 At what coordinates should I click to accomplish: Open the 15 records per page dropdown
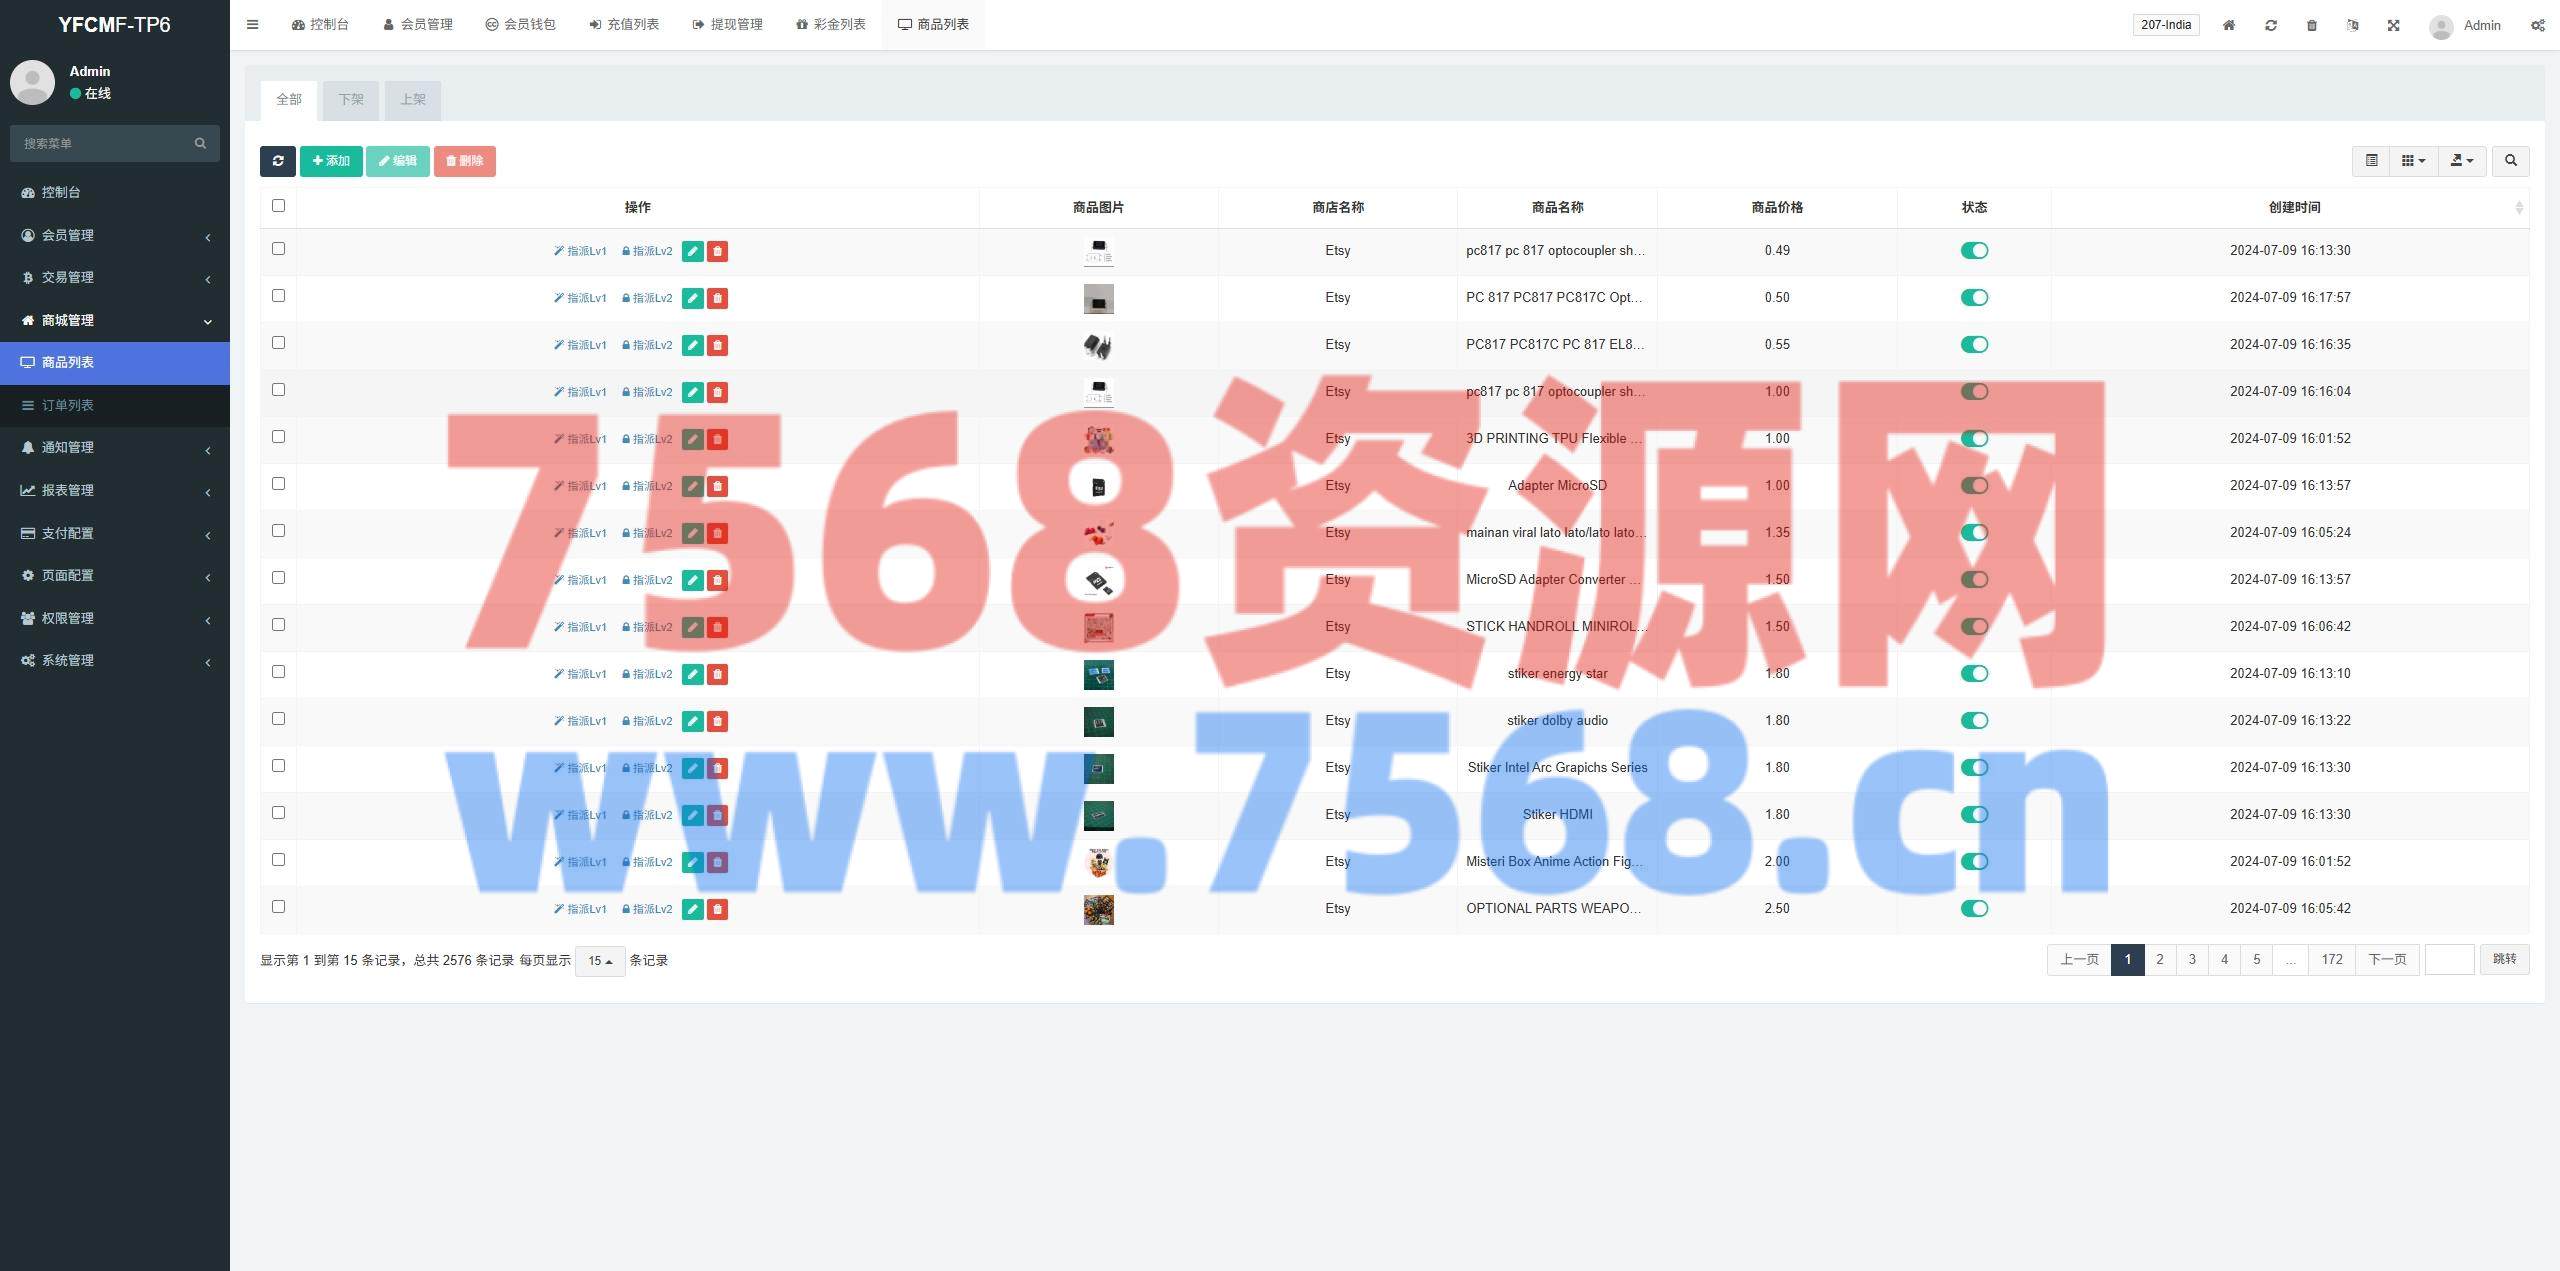(x=600, y=961)
